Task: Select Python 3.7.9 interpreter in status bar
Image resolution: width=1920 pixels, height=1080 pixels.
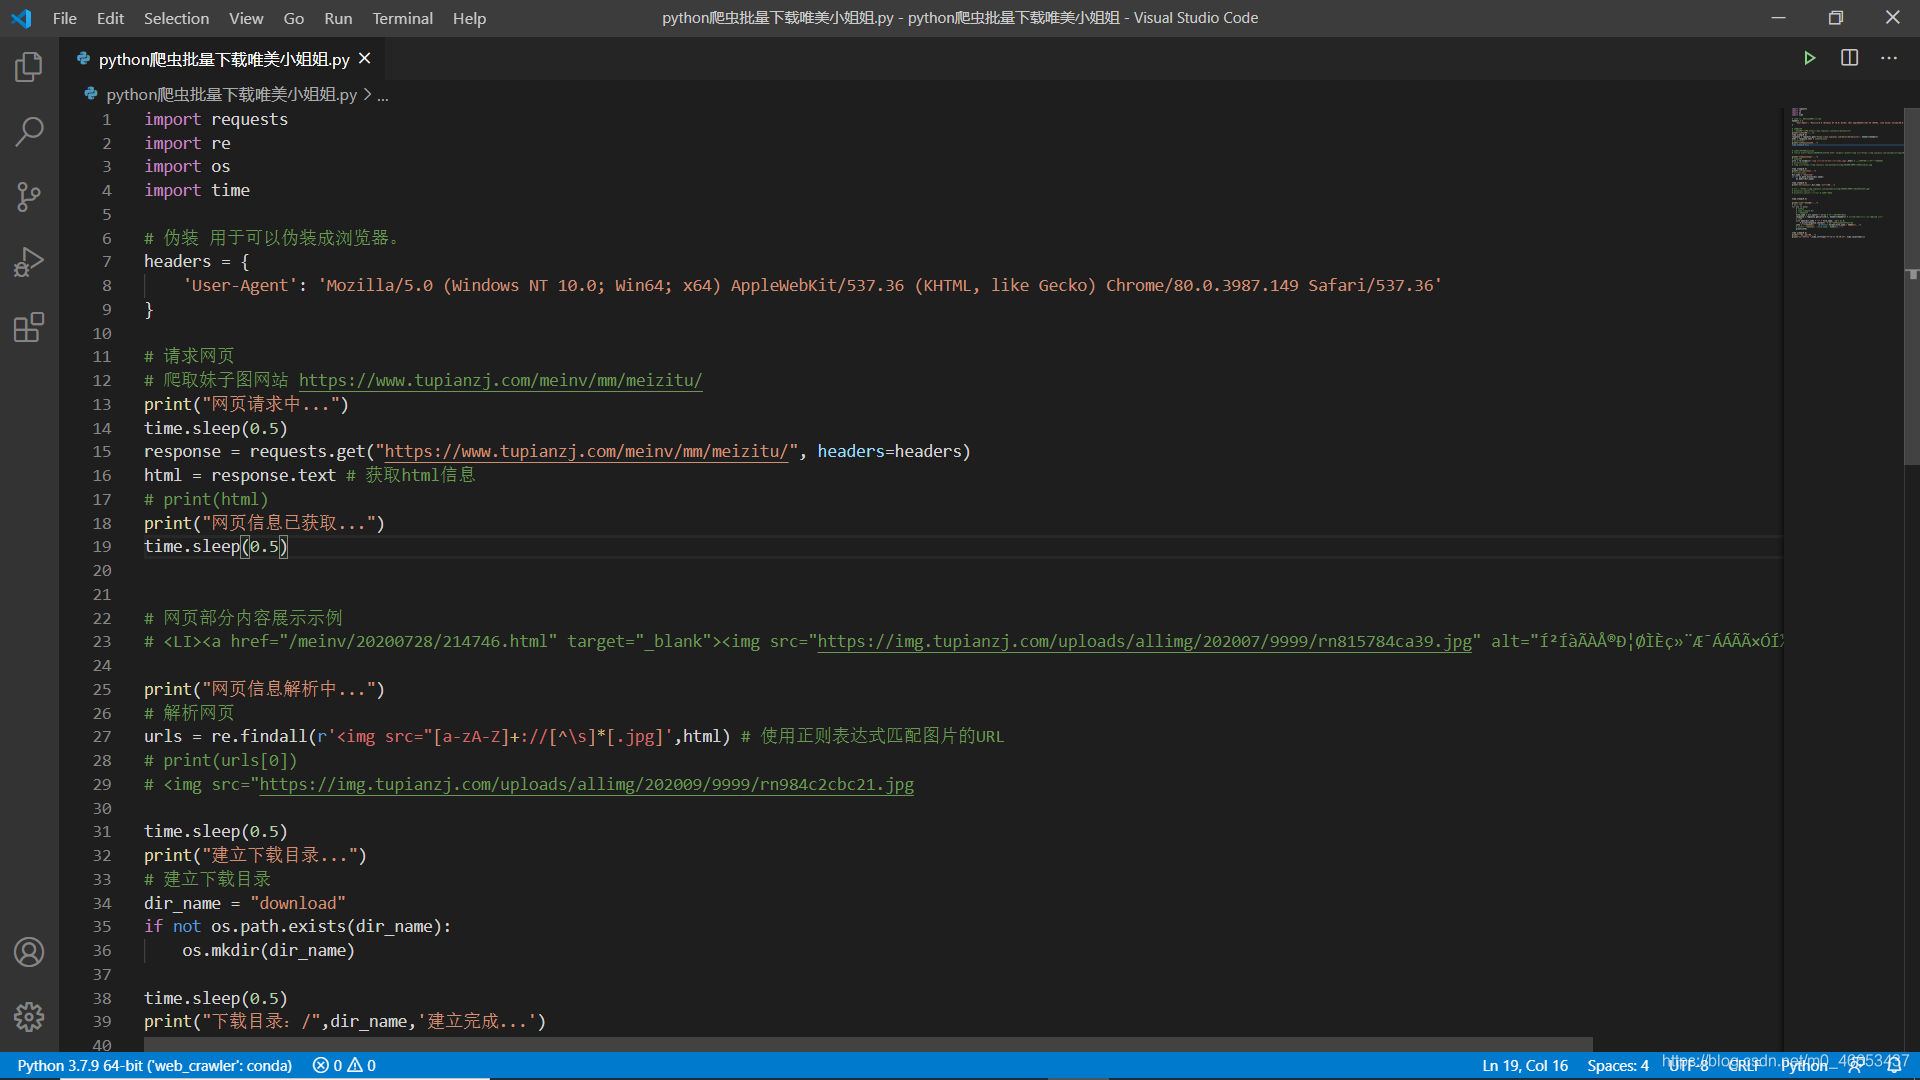Action: point(154,1065)
